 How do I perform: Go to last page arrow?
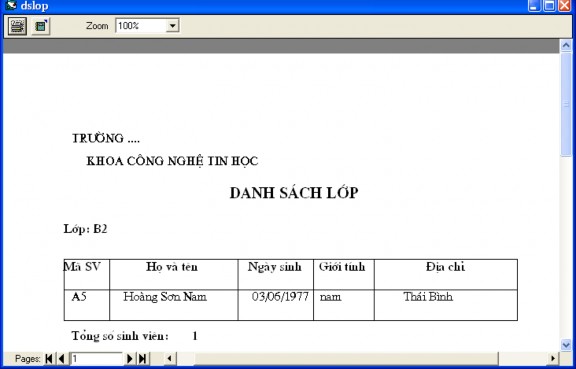coord(143,359)
